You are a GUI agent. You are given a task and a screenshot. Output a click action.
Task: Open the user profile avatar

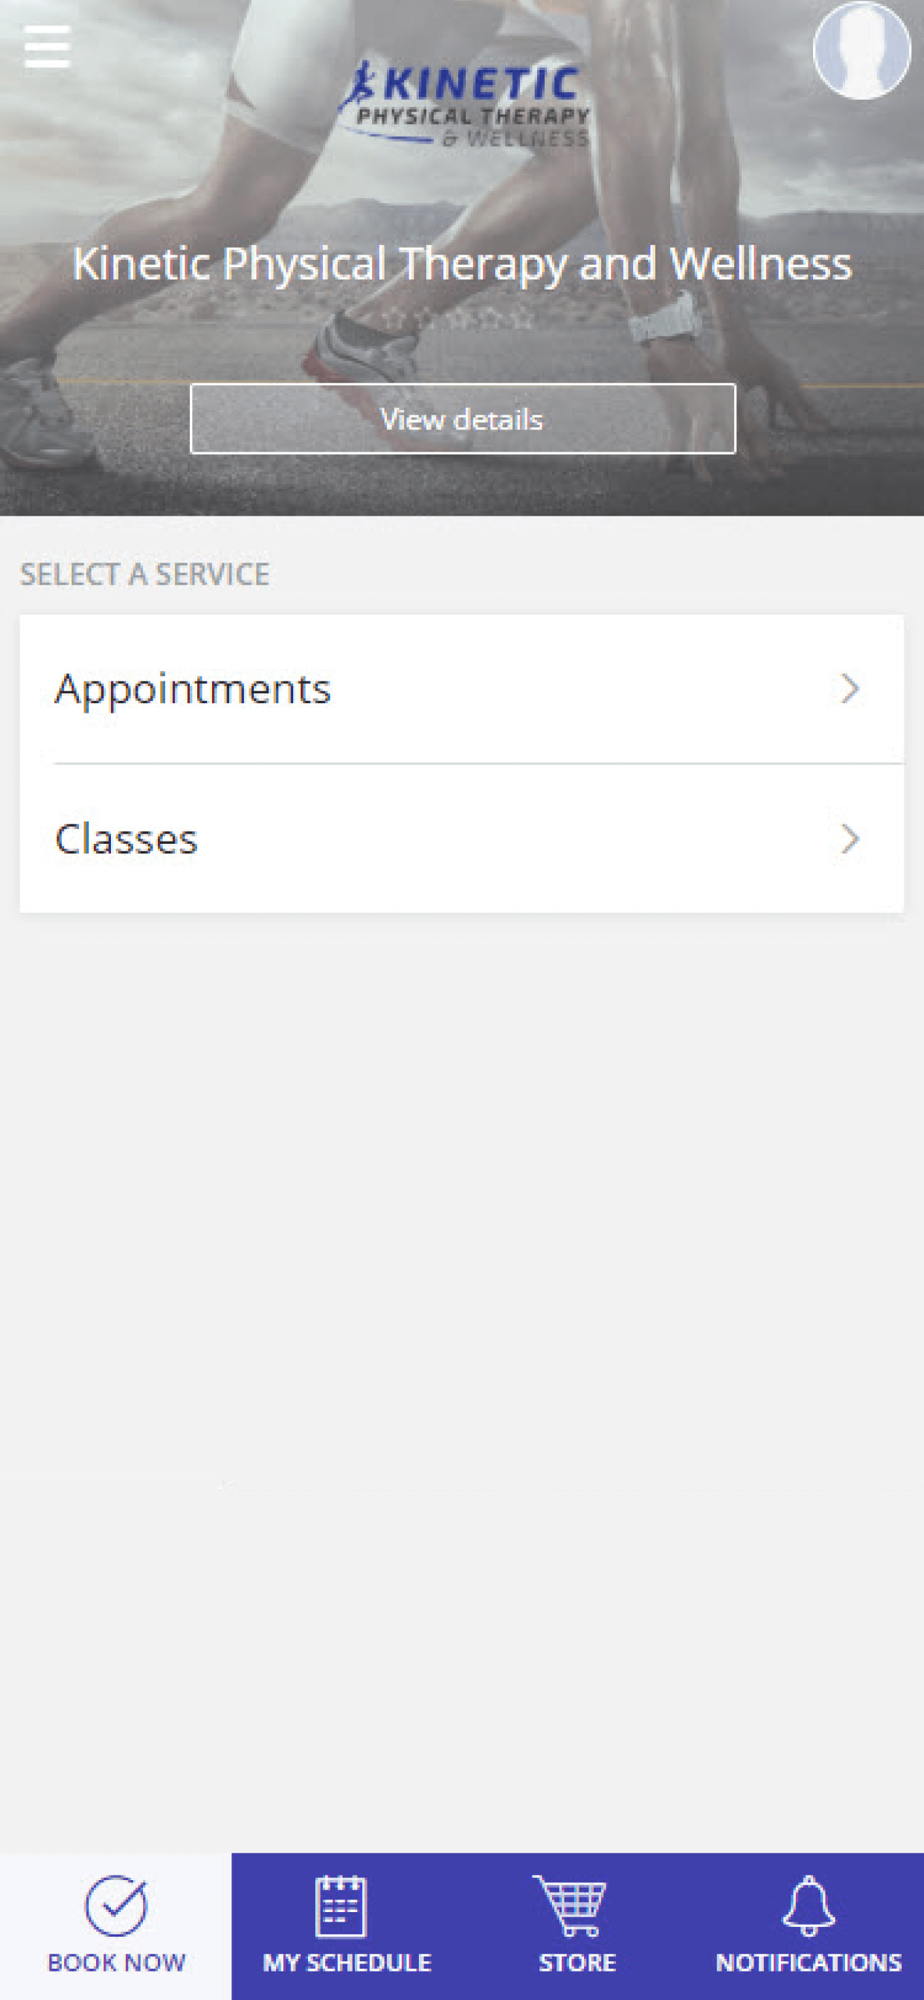tap(861, 50)
